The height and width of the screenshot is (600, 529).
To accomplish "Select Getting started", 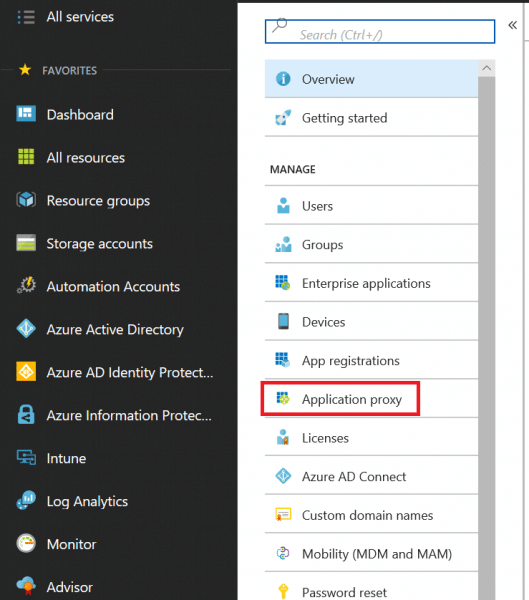I will pyautogui.click(x=371, y=117).
